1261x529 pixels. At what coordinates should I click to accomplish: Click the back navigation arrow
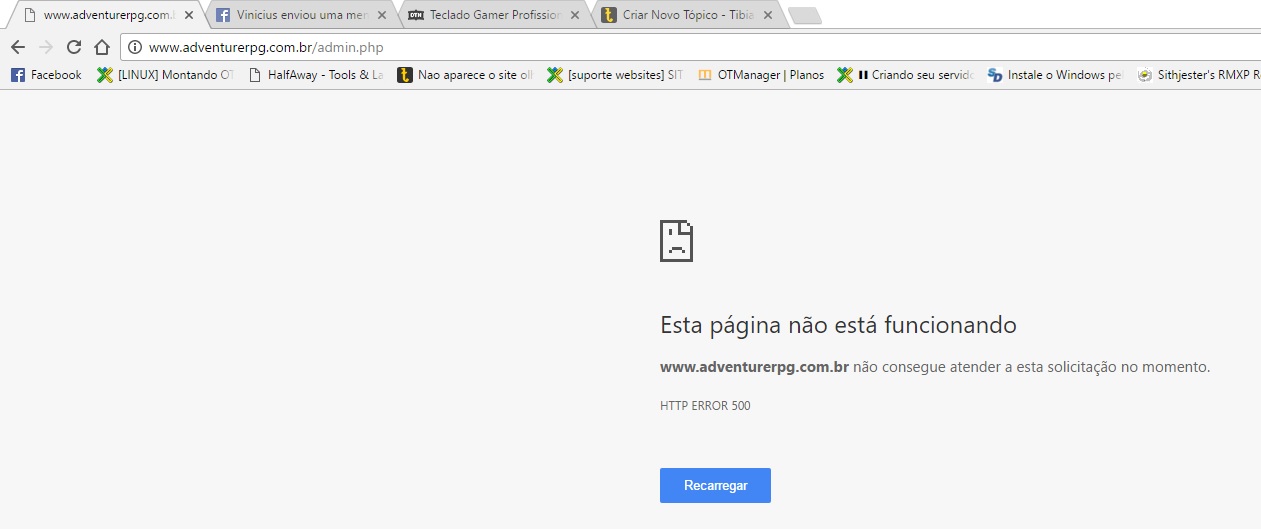18,47
